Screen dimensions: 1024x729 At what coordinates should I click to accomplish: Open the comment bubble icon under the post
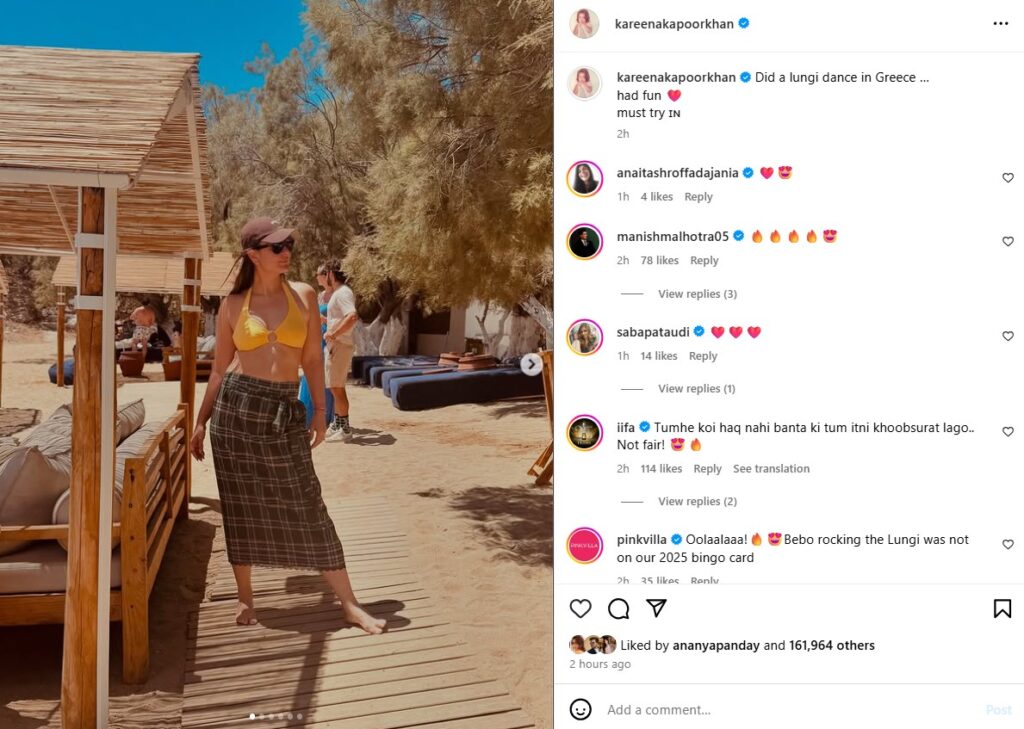[x=618, y=609]
